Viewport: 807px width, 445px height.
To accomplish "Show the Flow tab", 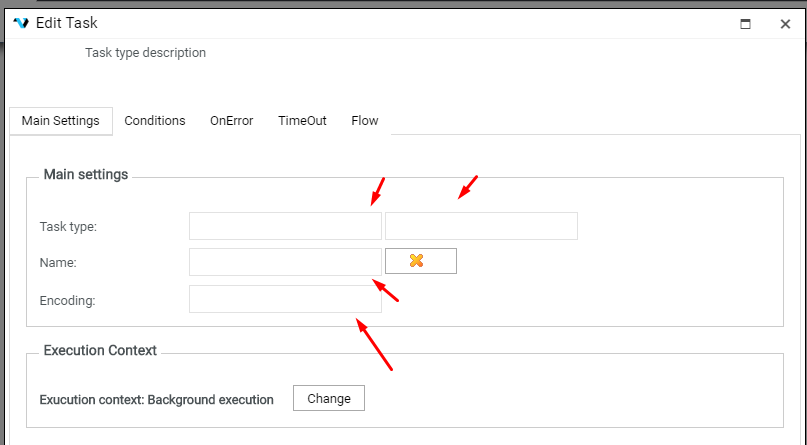I will point(365,121).
